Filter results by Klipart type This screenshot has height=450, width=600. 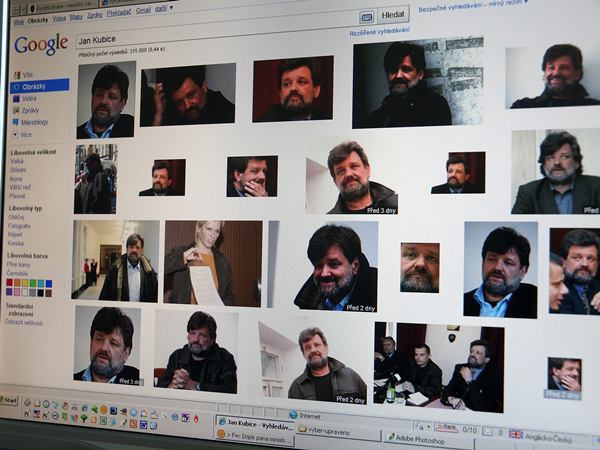pos(15,234)
